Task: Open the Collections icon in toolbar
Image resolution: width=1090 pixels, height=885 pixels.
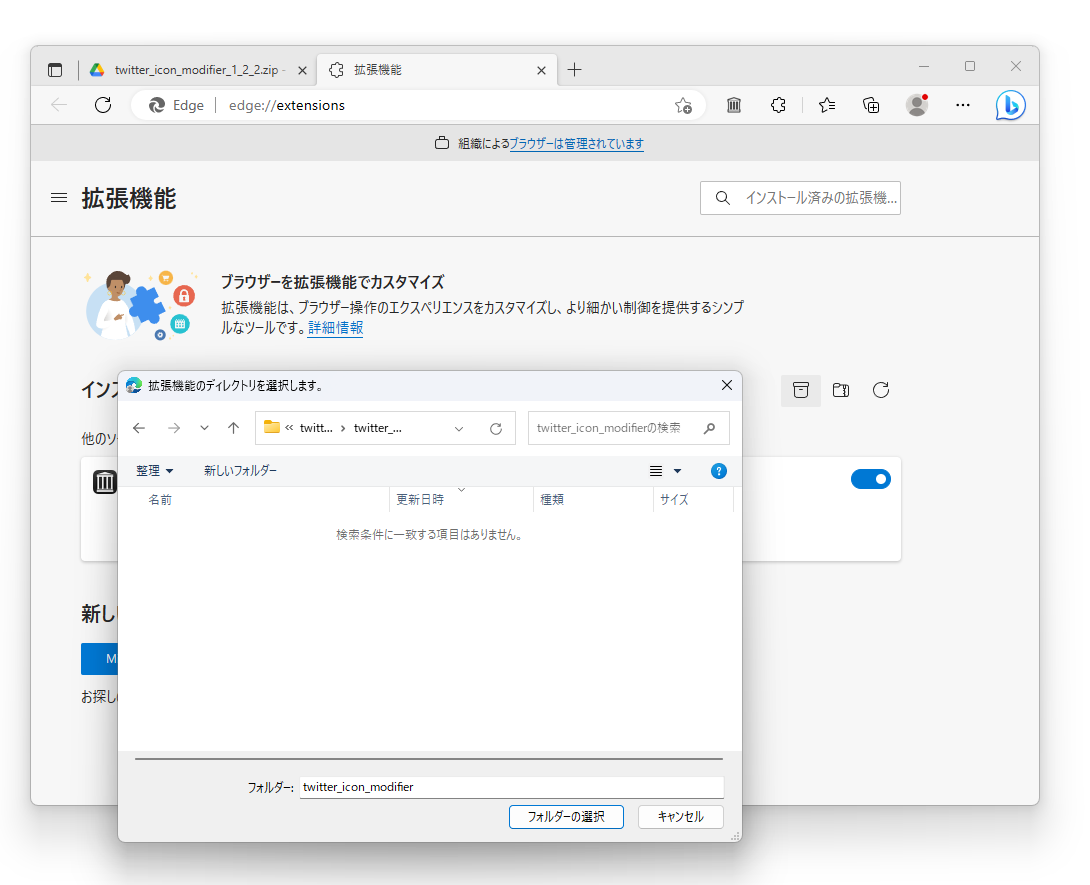Action: pos(870,104)
